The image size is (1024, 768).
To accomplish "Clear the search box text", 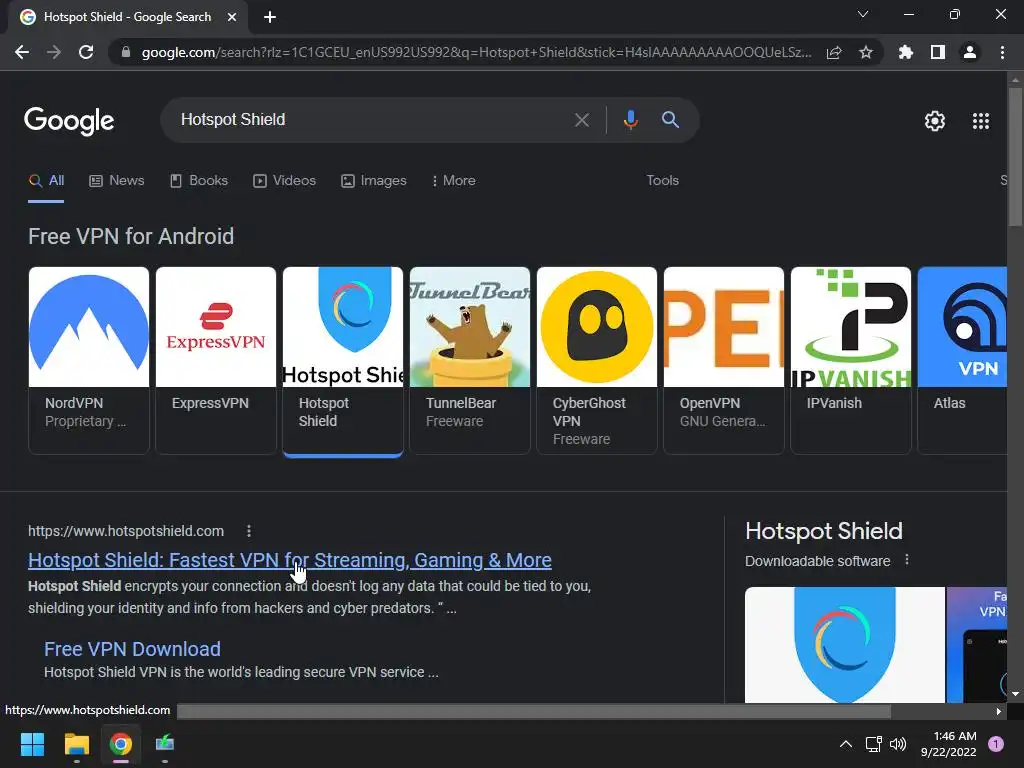I will point(581,120).
